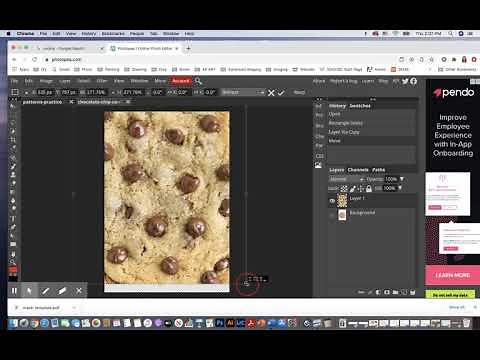480x360 pixels.
Task: Confirm the transform with the checkmark icon
Action: tap(281, 93)
